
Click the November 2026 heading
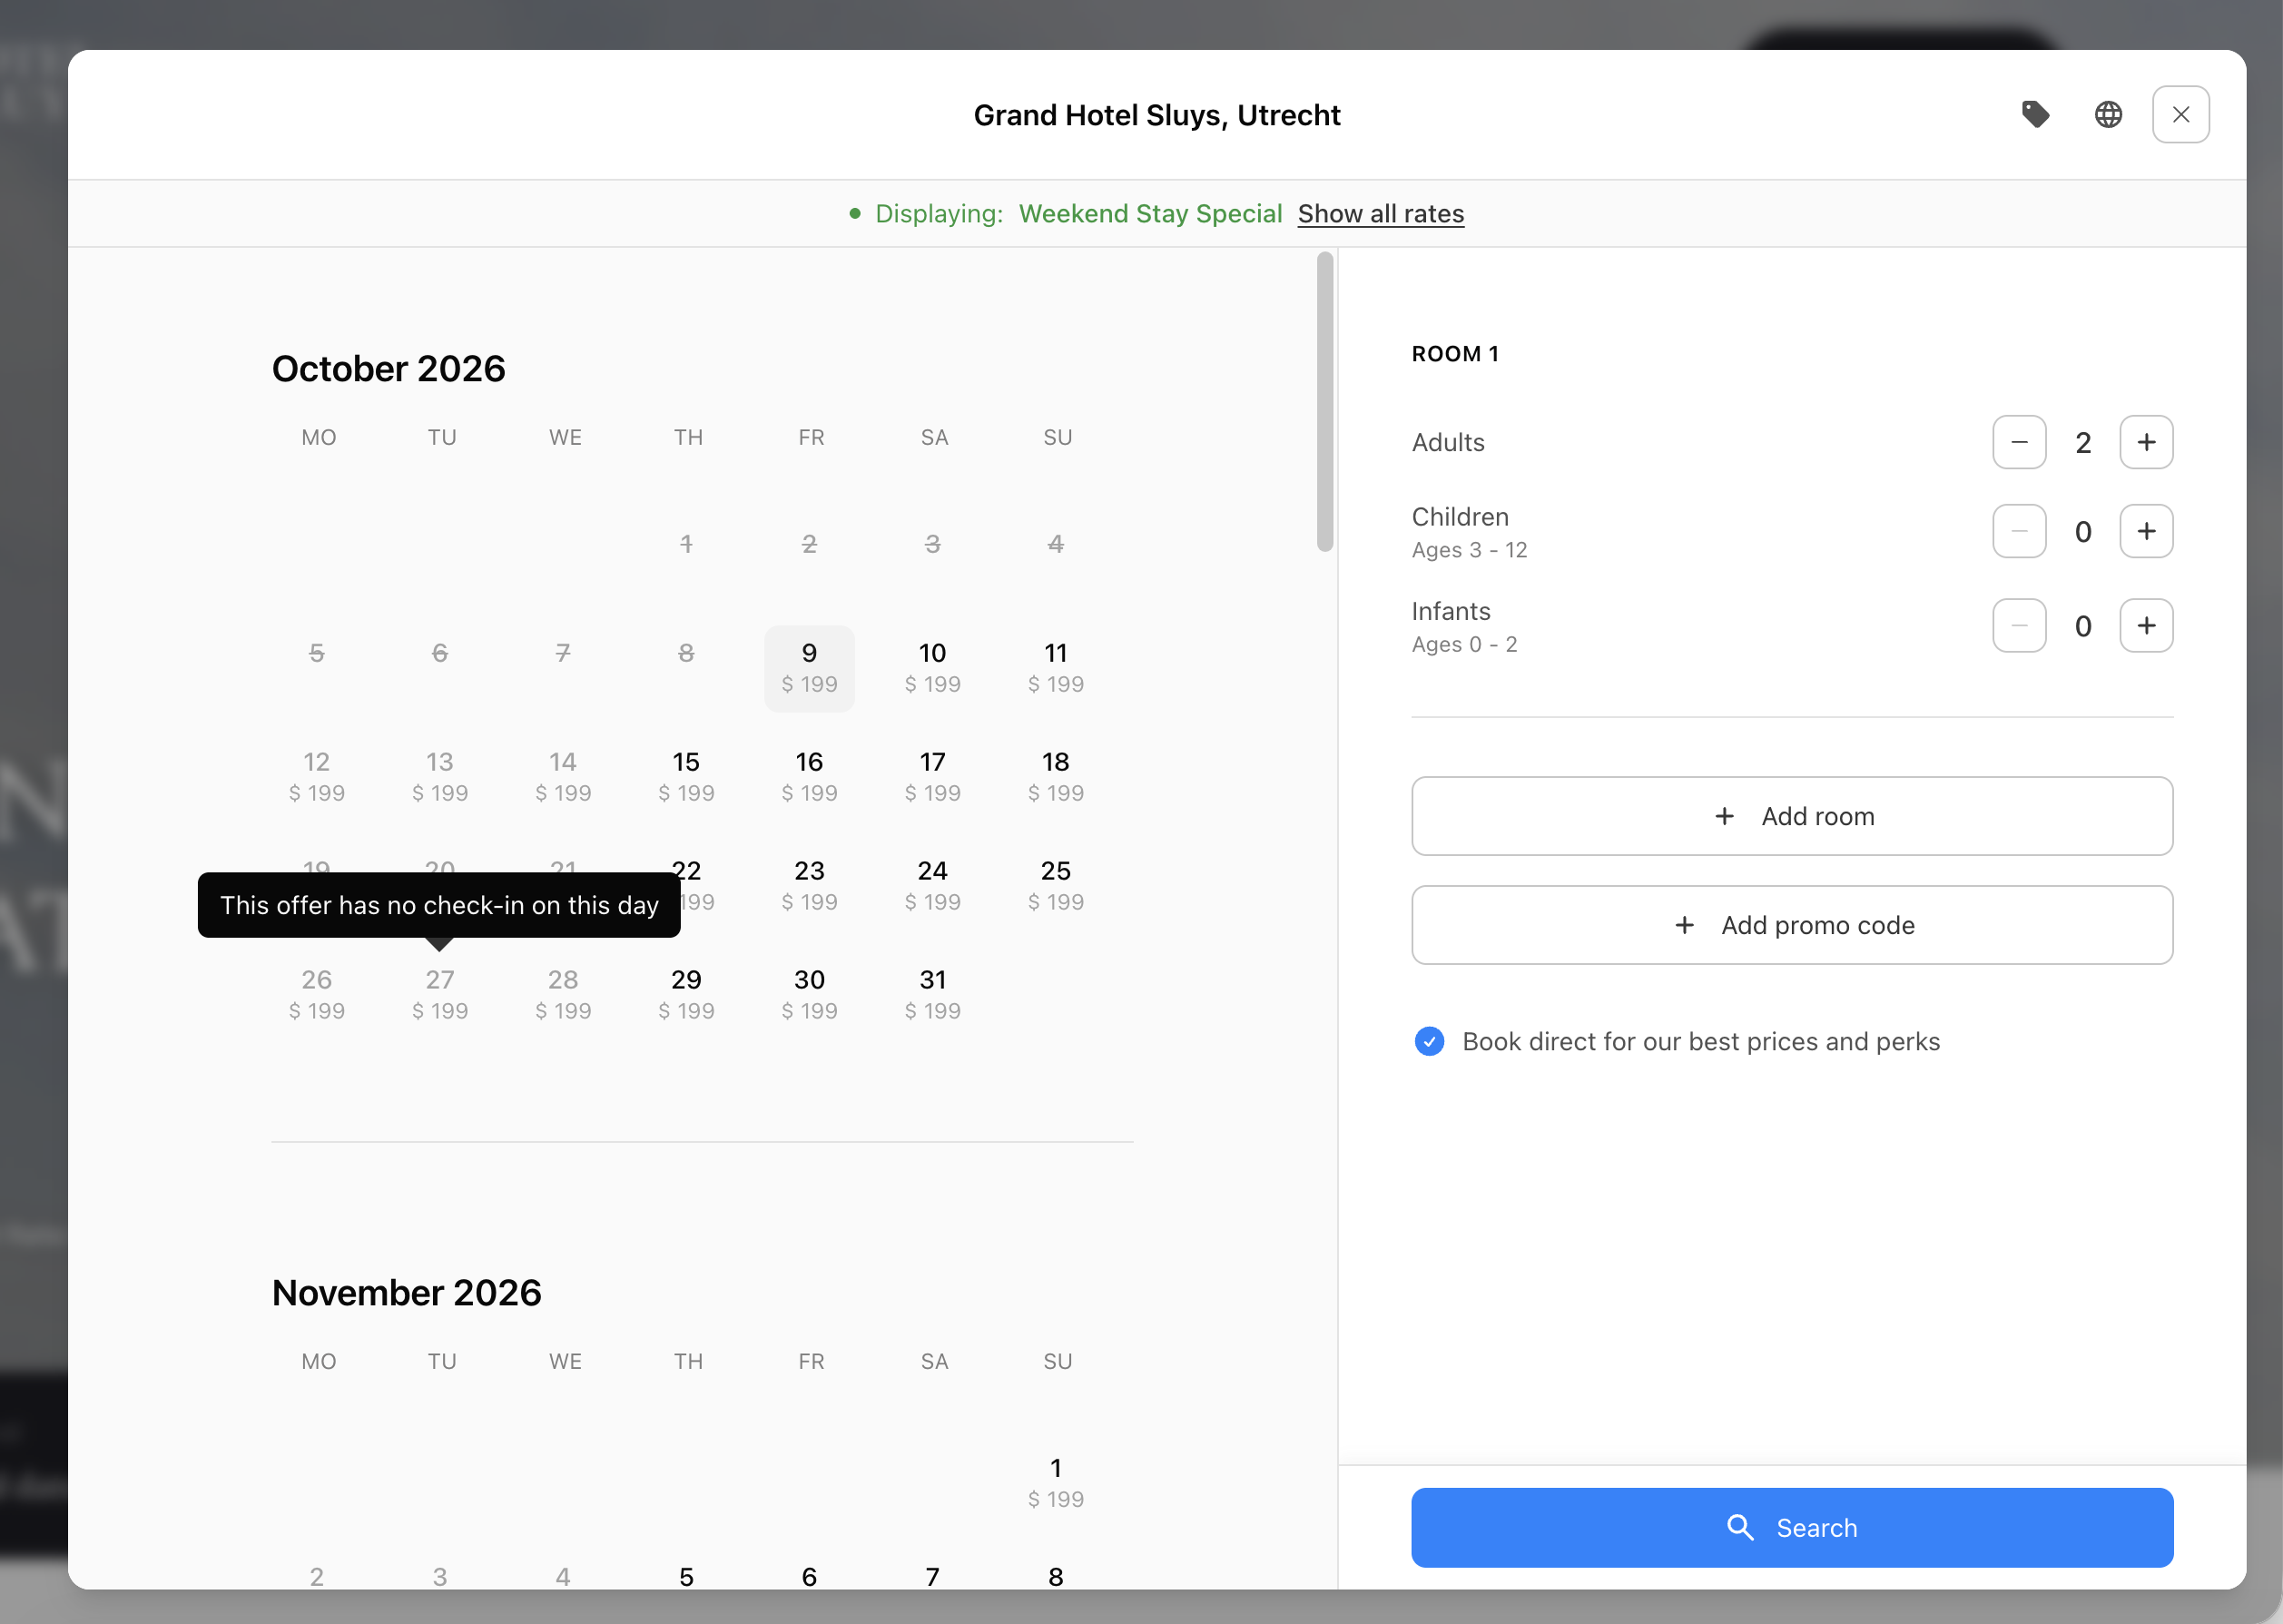(x=406, y=1292)
